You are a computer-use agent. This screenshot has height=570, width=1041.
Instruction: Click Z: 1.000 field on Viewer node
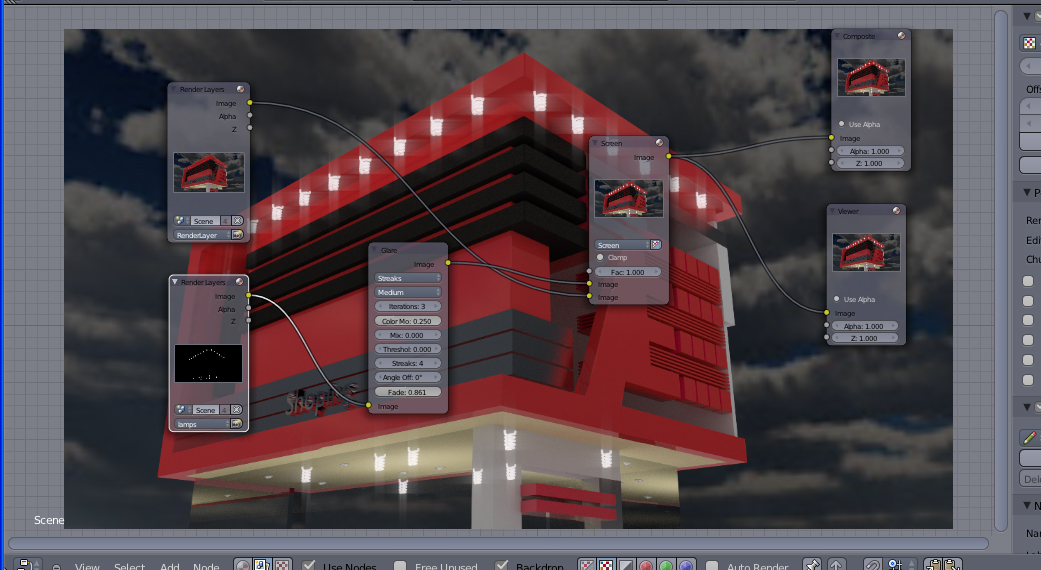tap(864, 338)
